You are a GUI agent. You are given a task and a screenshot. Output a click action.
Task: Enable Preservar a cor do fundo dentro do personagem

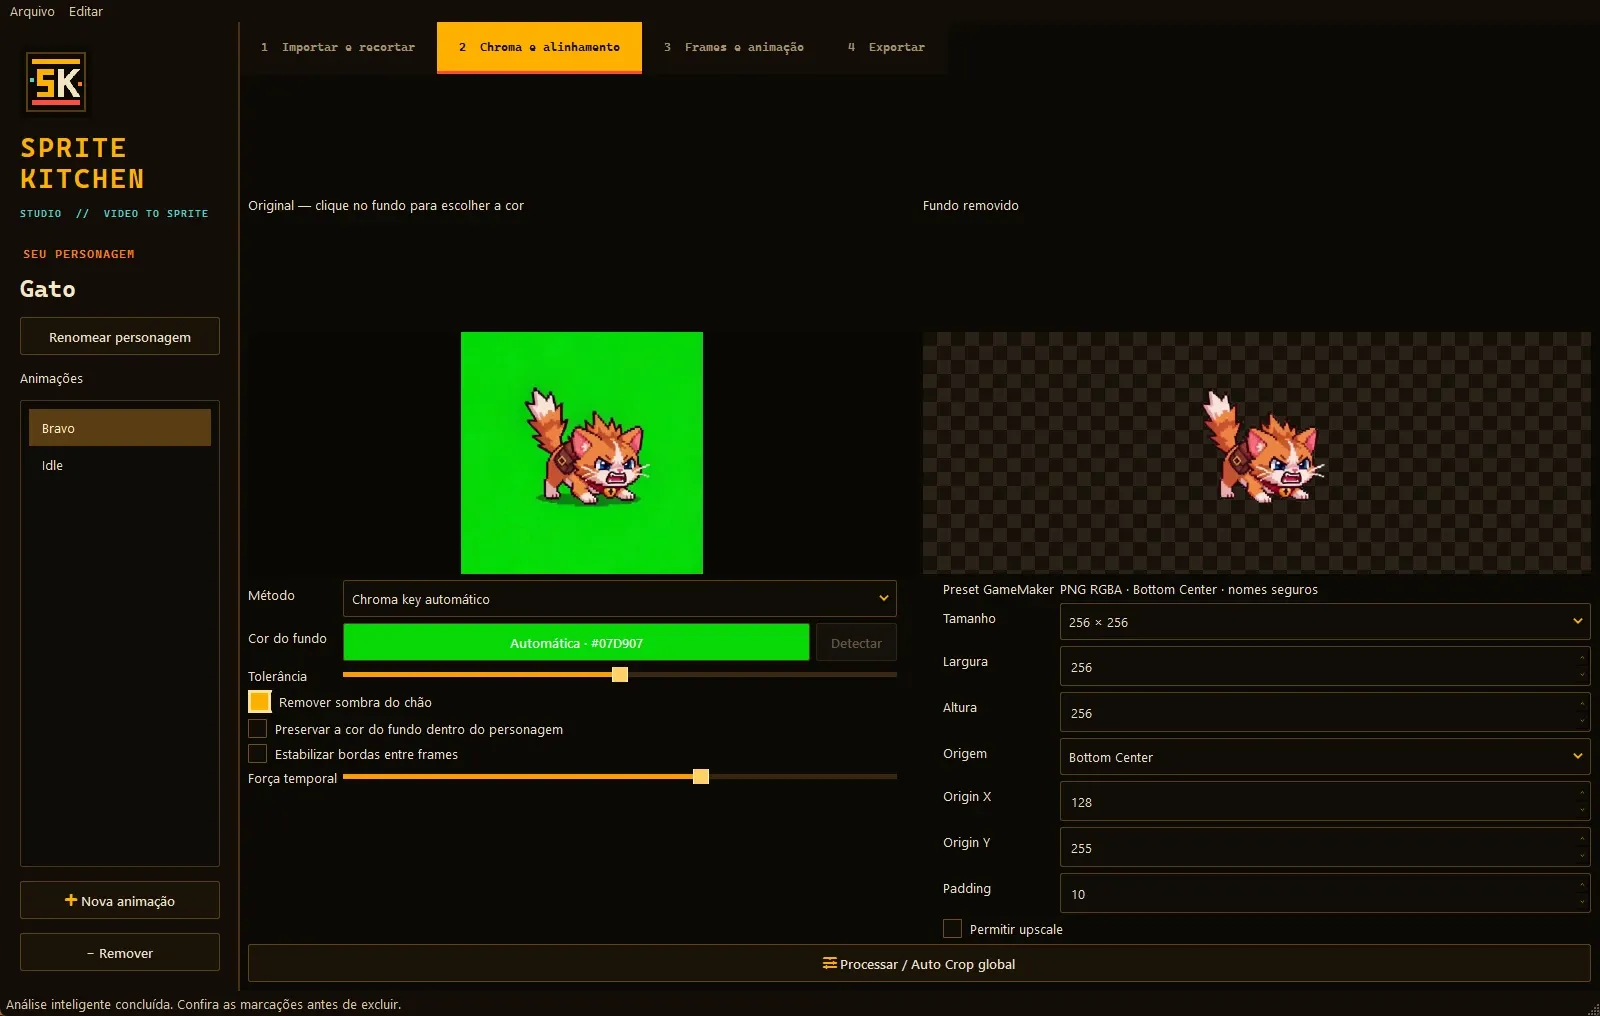(258, 728)
